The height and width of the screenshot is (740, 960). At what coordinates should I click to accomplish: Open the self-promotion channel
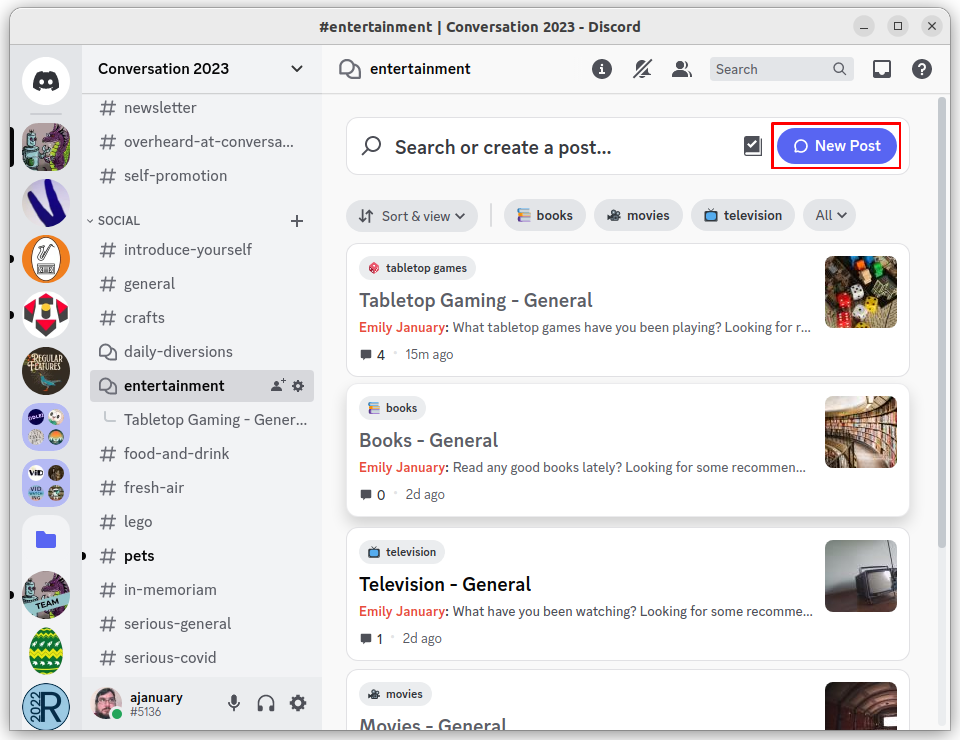201,176
